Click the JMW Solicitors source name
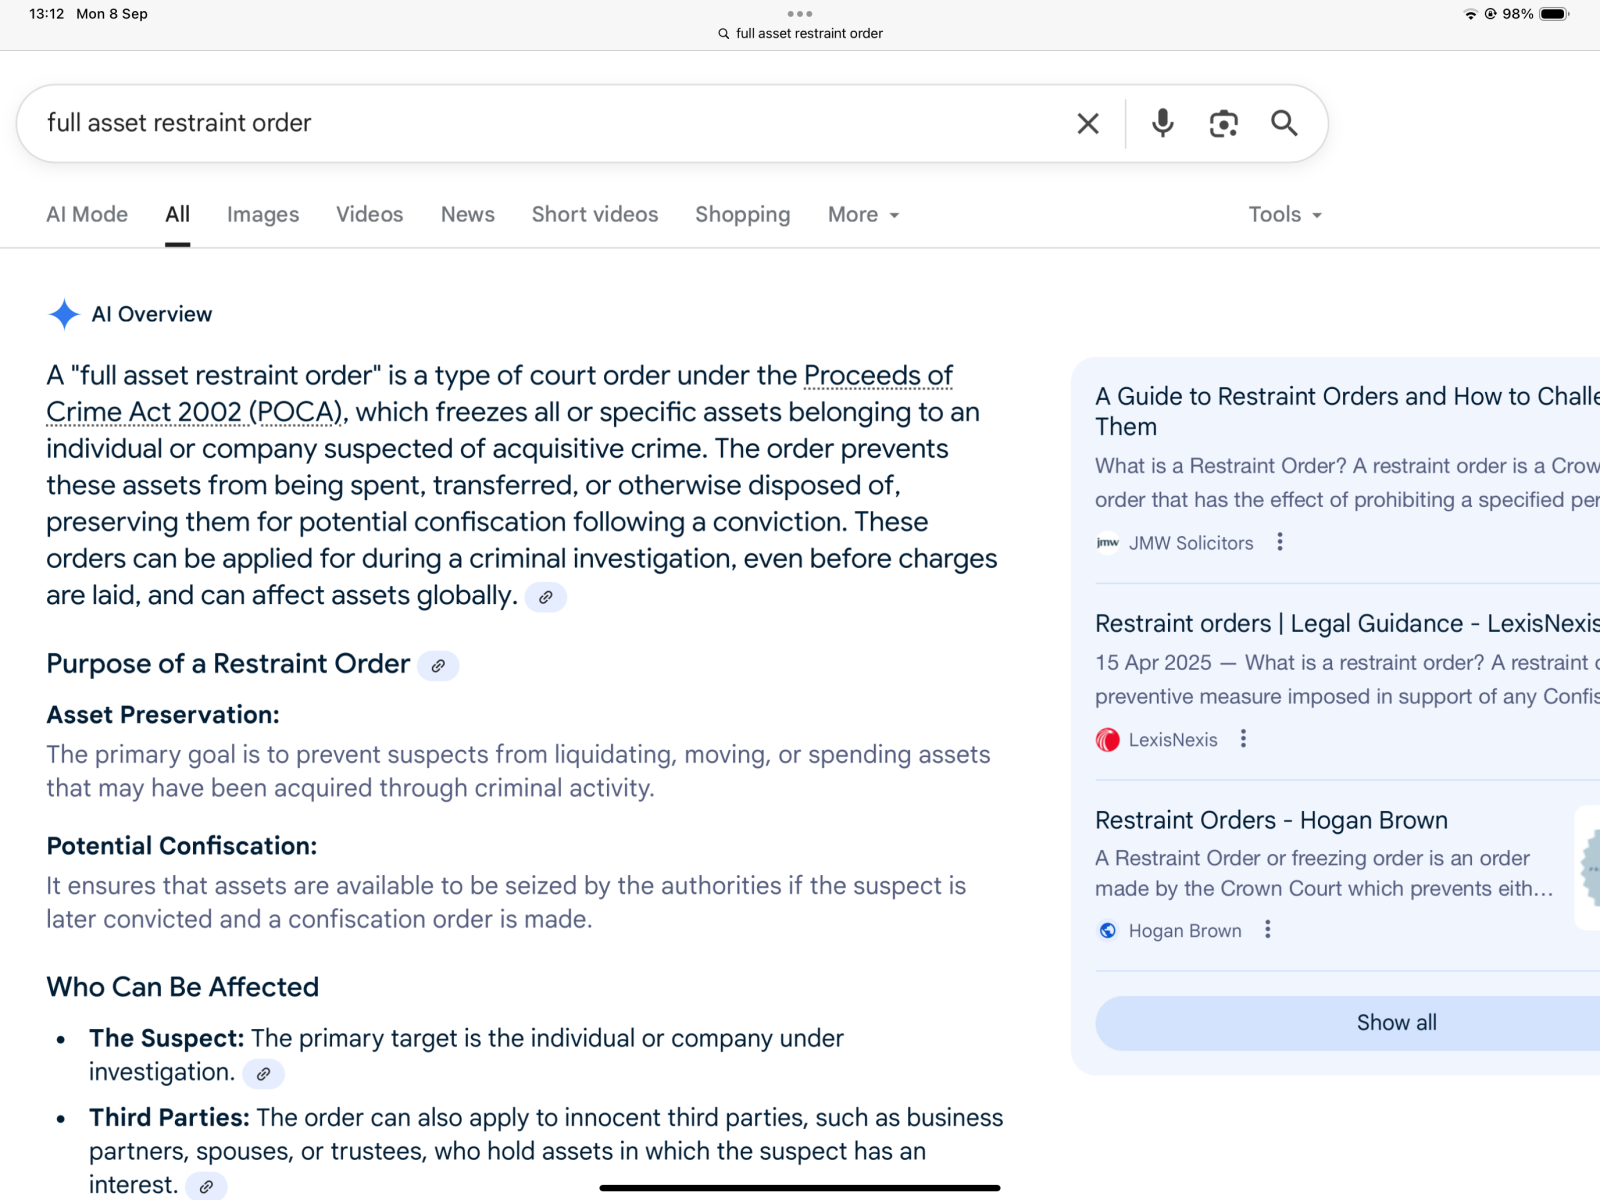This screenshot has width=1600, height=1200. tap(1191, 543)
